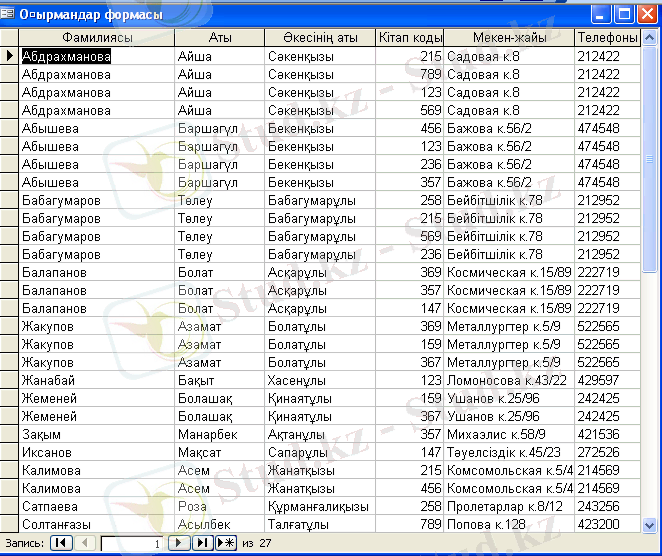Go to the previous record
Screen dimensions: 662x556
pos(86,543)
